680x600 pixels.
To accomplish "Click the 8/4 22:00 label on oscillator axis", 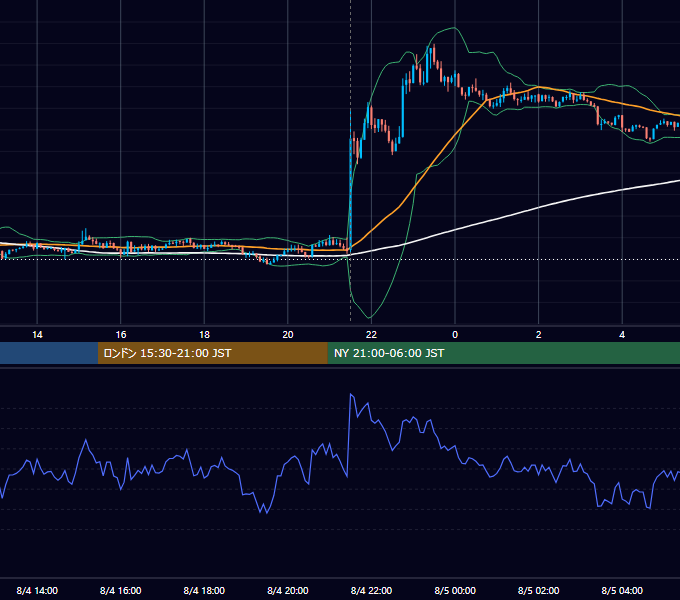I will [371, 590].
